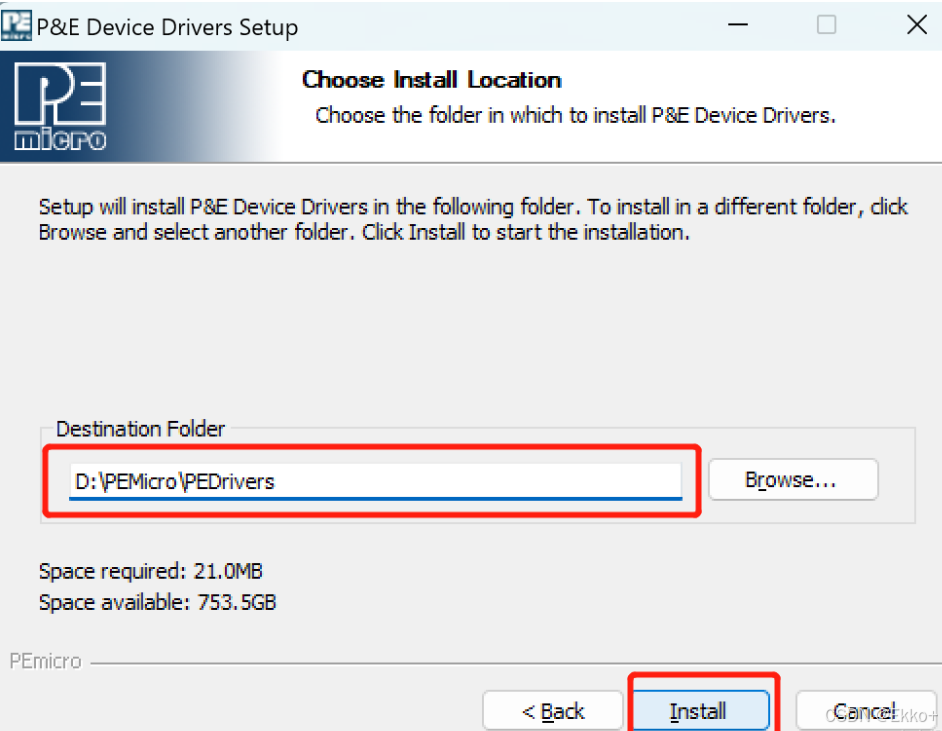This screenshot has height=731, width=942.
Task: Click the 'Setup will install P&E Device Drivers' paragraph
Action: (x=473, y=219)
